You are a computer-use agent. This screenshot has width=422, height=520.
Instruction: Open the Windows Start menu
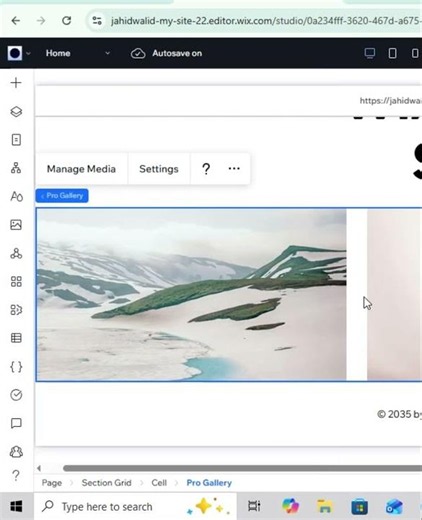[16, 506]
